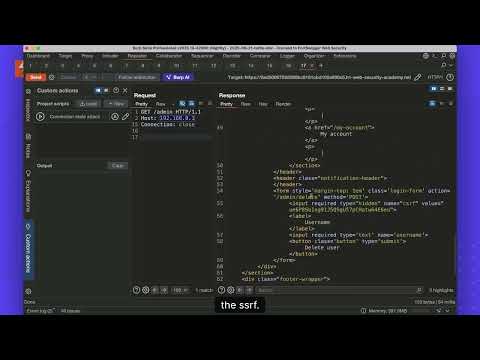Switch to the Dashboard tab

point(38,56)
